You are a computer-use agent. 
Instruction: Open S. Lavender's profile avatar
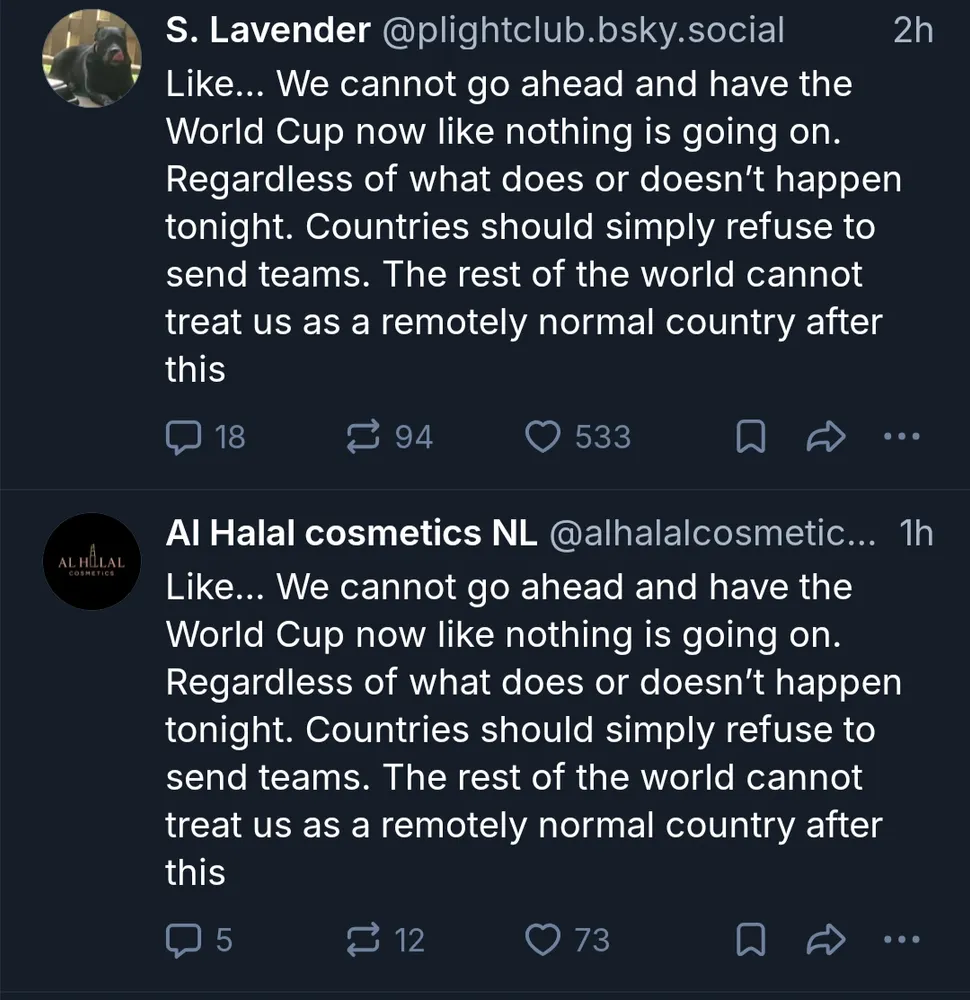(91, 60)
